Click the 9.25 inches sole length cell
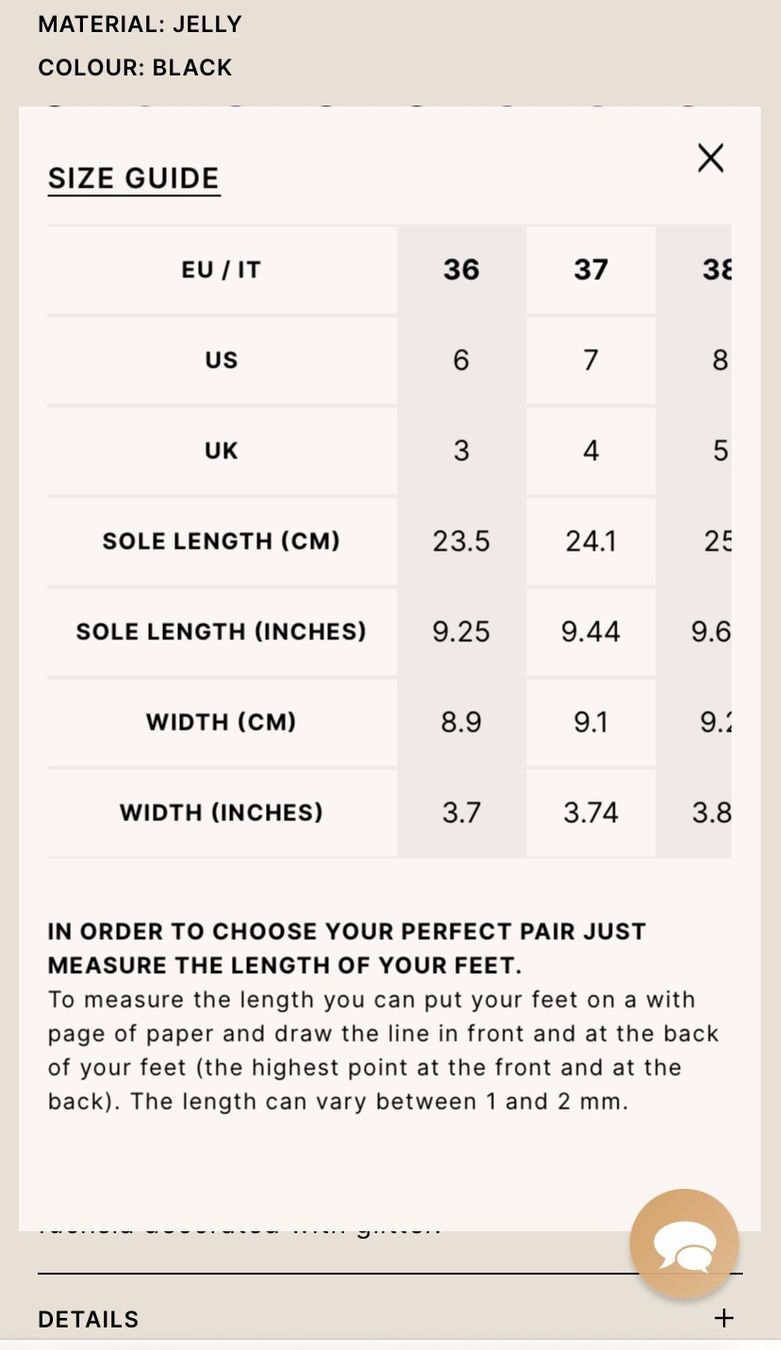The image size is (781, 1350). coord(461,631)
